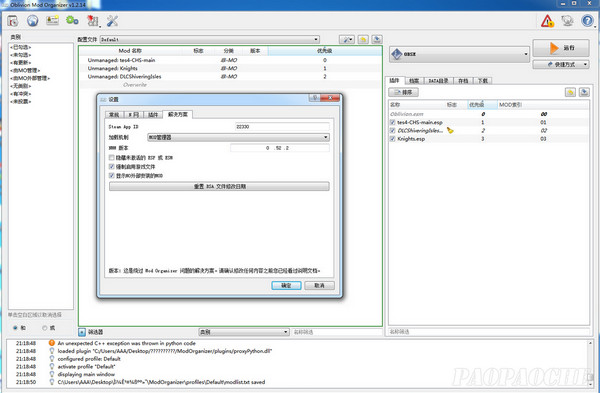Open the OBSE executable dropdown
The height and width of the screenshot is (393, 600).
459,54
